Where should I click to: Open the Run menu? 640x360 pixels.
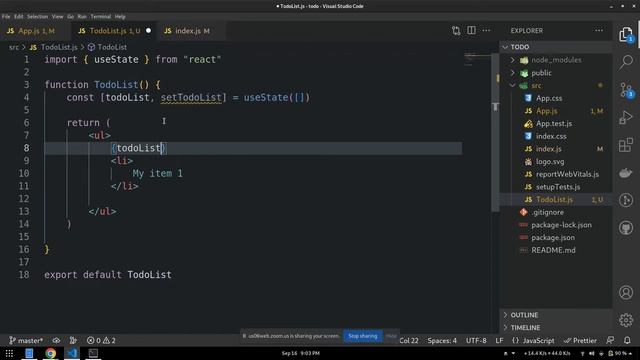point(82,17)
